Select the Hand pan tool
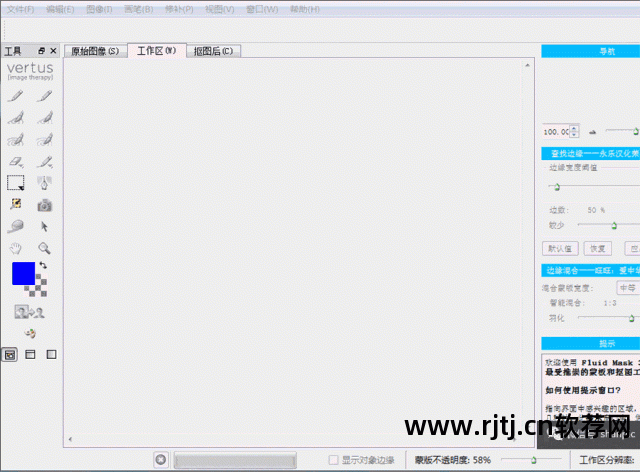This screenshot has width=640, height=472. 16,248
